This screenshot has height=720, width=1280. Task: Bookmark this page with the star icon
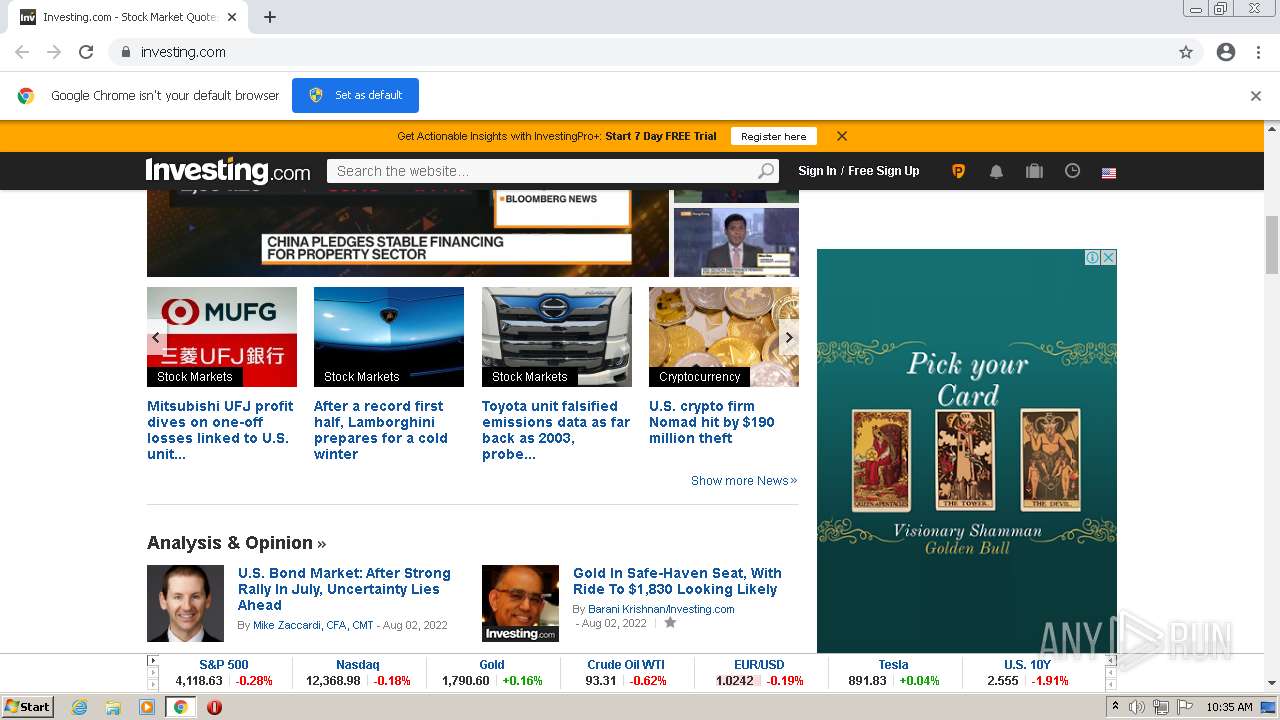(x=1186, y=52)
